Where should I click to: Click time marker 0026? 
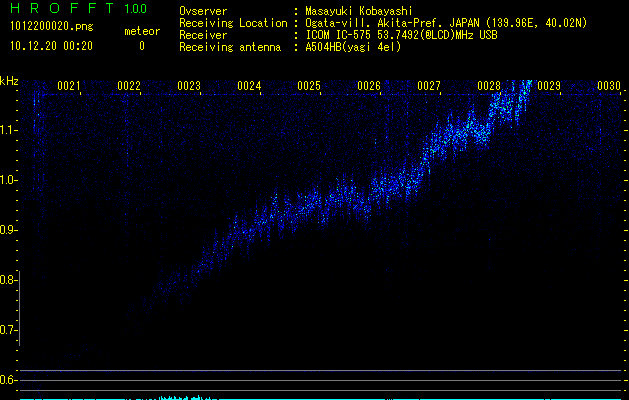pyautogui.click(x=369, y=85)
